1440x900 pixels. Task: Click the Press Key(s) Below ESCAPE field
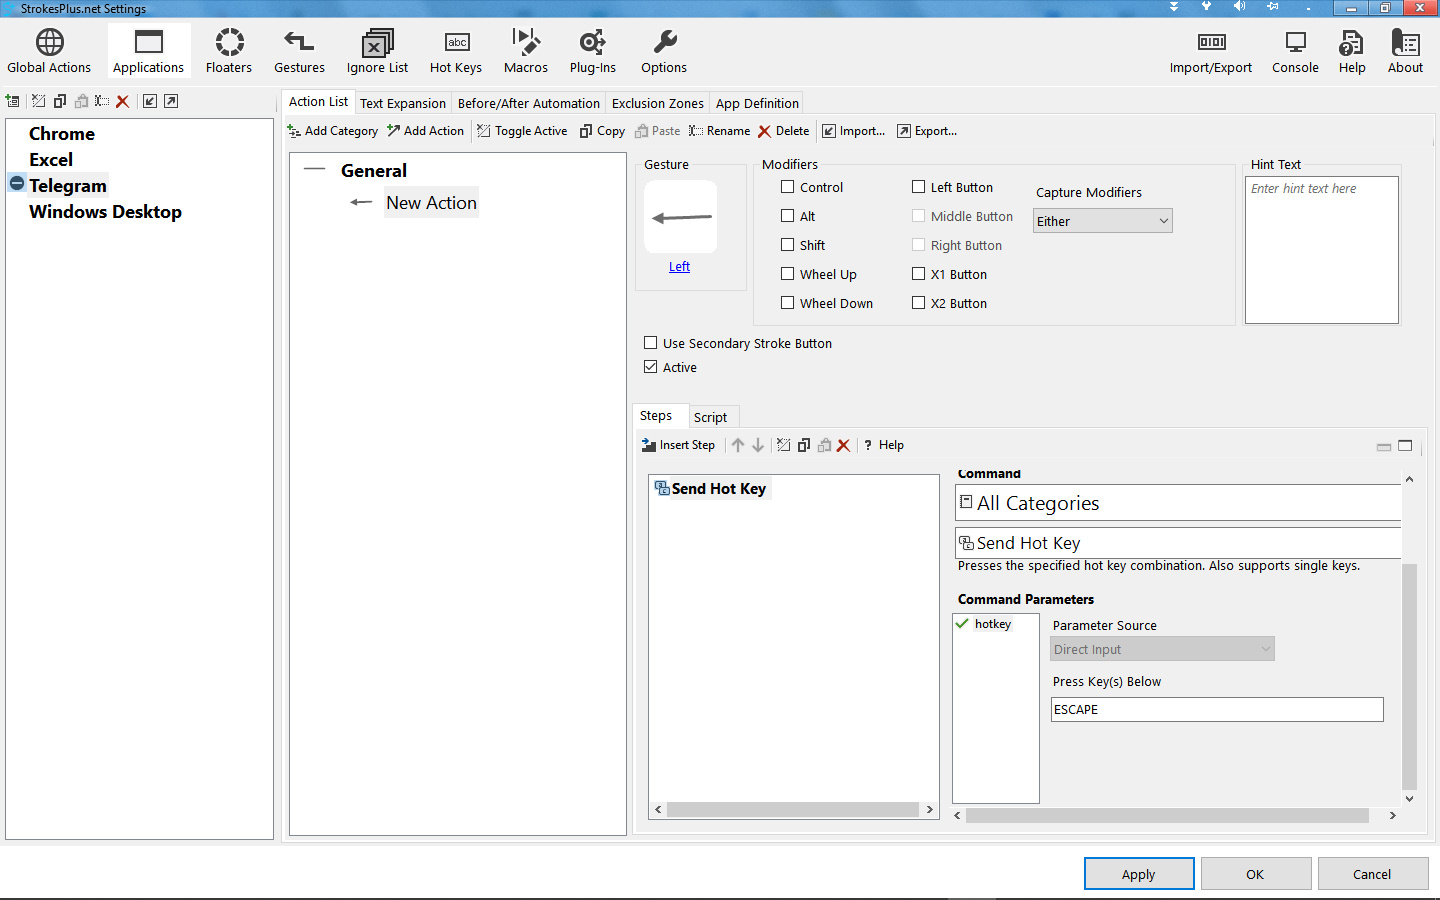tap(1217, 709)
